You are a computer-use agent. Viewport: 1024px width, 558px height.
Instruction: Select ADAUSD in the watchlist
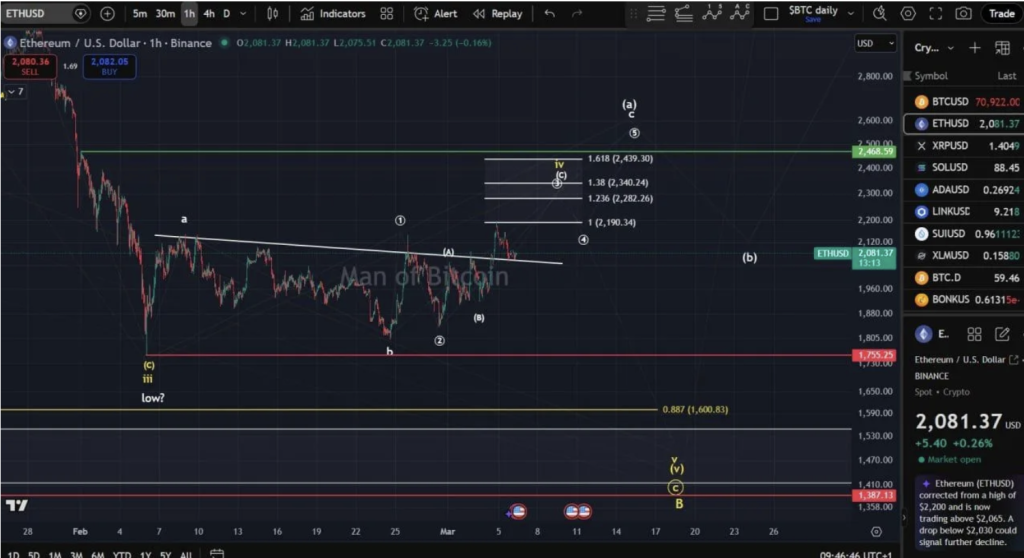[x=964, y=190]
